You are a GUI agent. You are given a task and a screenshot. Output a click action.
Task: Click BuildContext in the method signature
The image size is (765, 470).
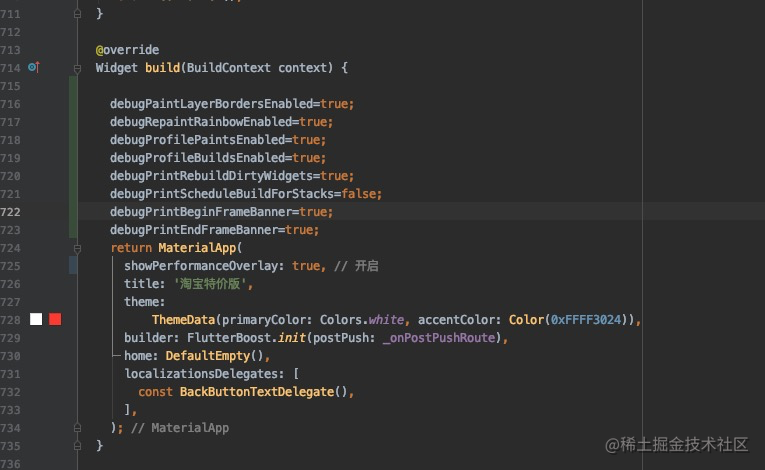[x=228, y=68]
